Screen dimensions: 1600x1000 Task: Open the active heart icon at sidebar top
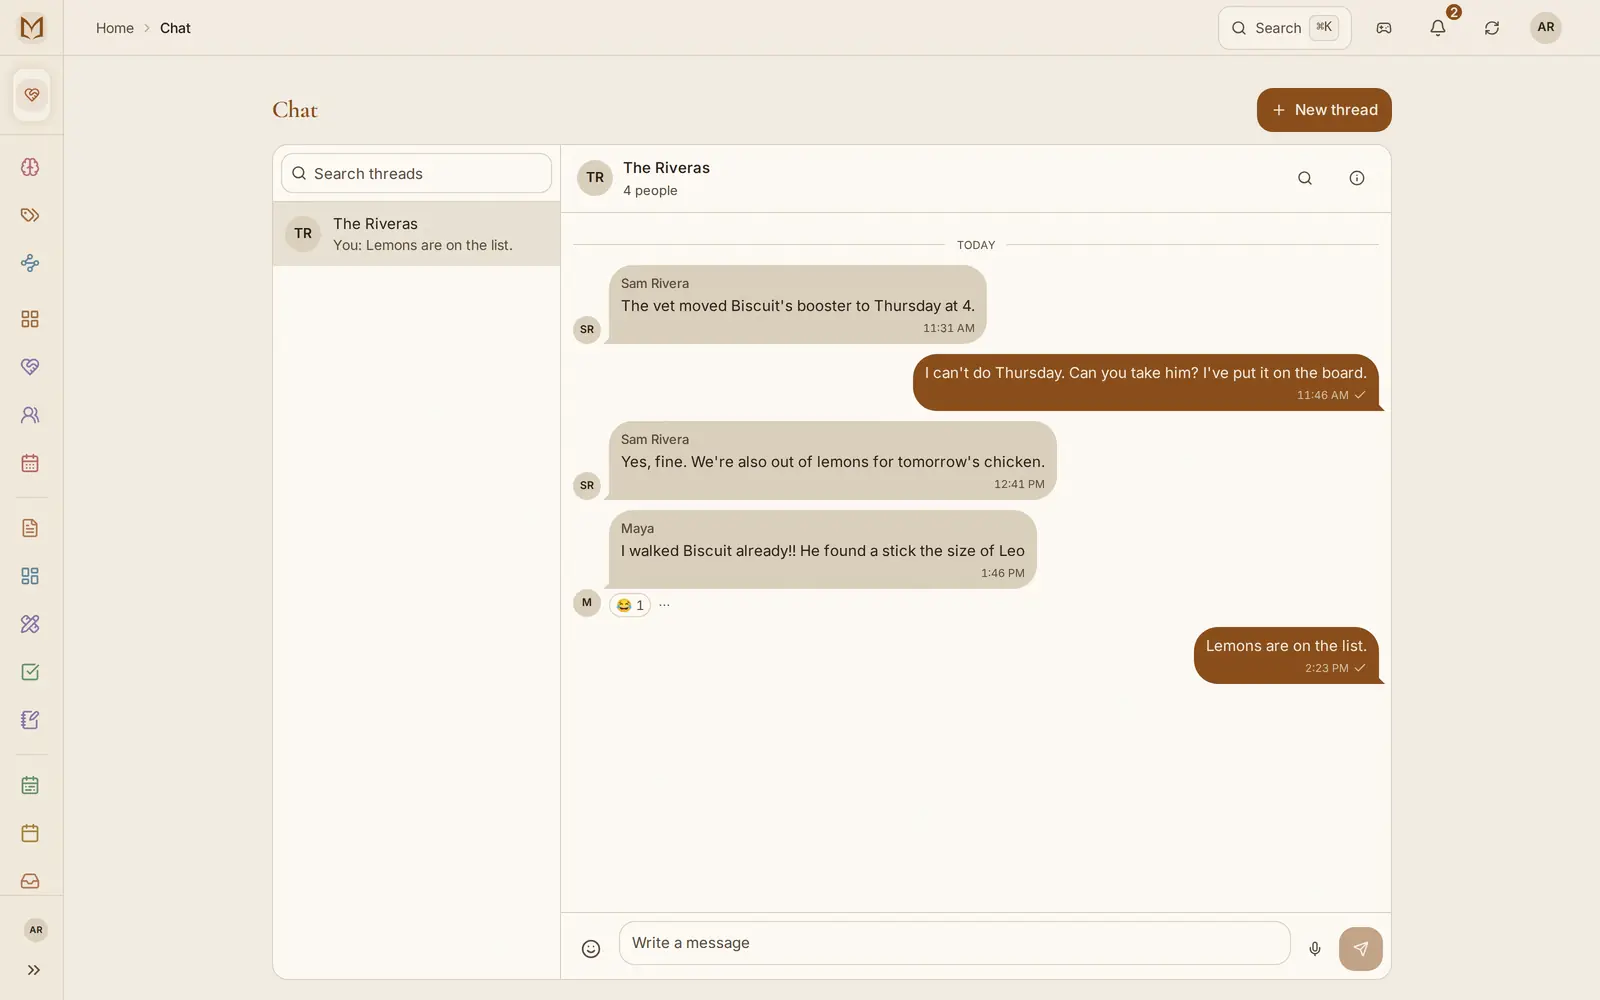point(32,95)
